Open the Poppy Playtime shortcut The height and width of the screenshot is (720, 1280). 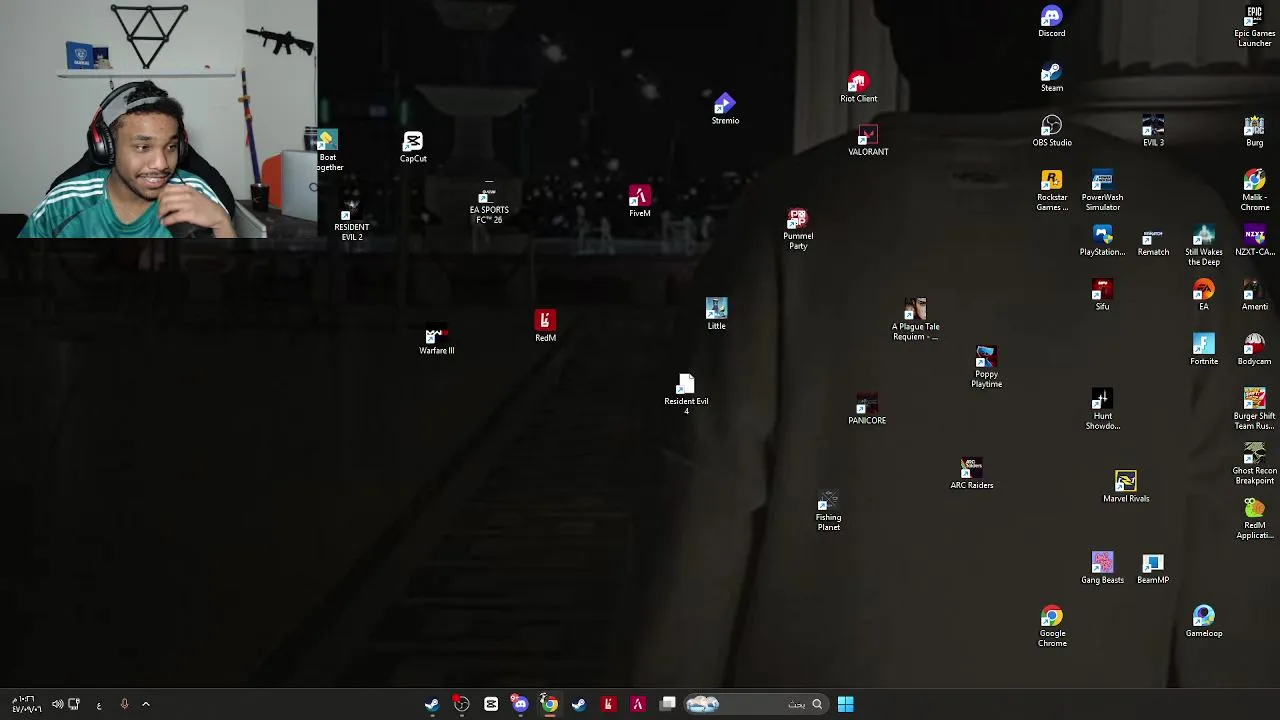(986, 368)
